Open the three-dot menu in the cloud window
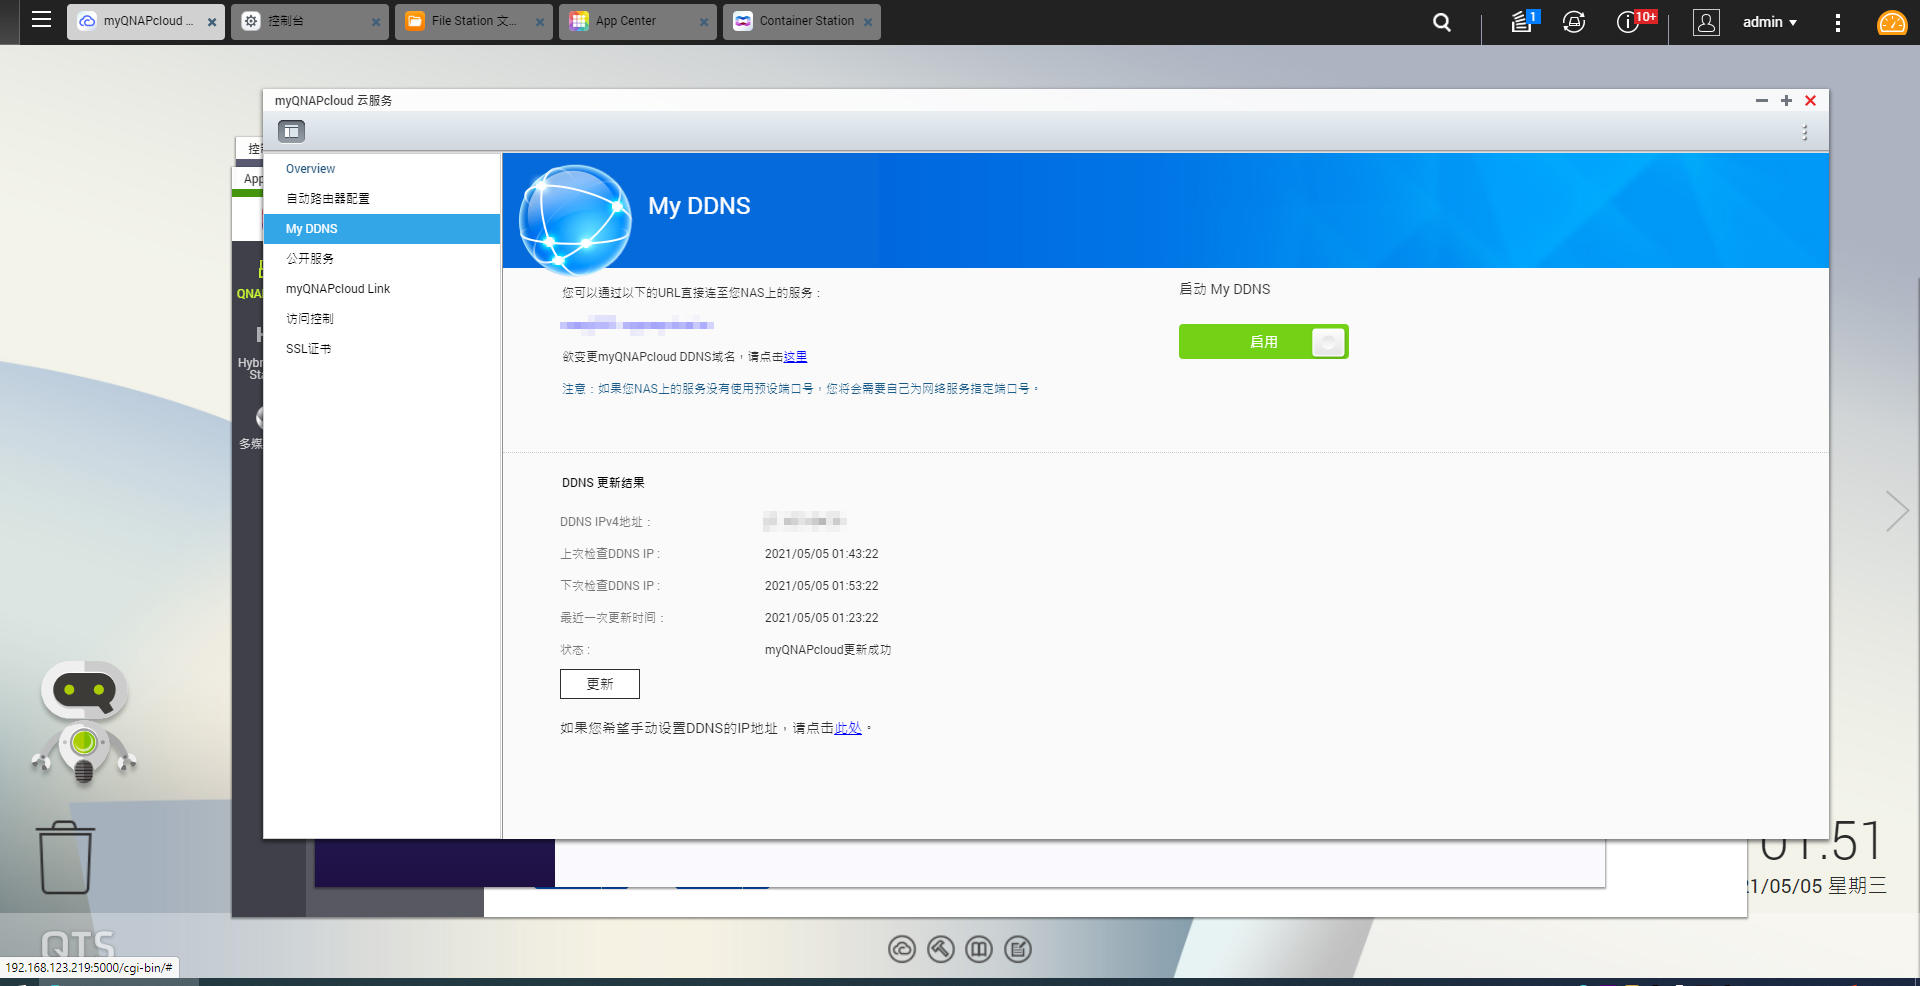1920x986 pixels. tap(1805, 131)
